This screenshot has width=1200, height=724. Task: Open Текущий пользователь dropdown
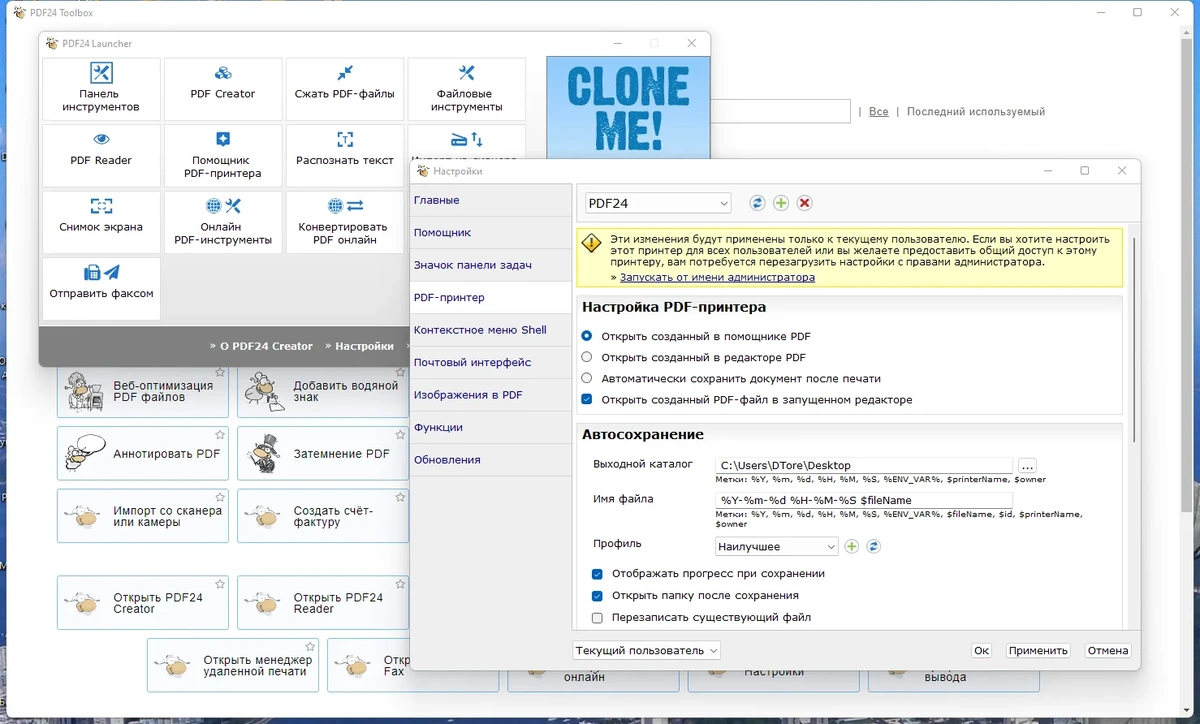click(x=646, y=650)
